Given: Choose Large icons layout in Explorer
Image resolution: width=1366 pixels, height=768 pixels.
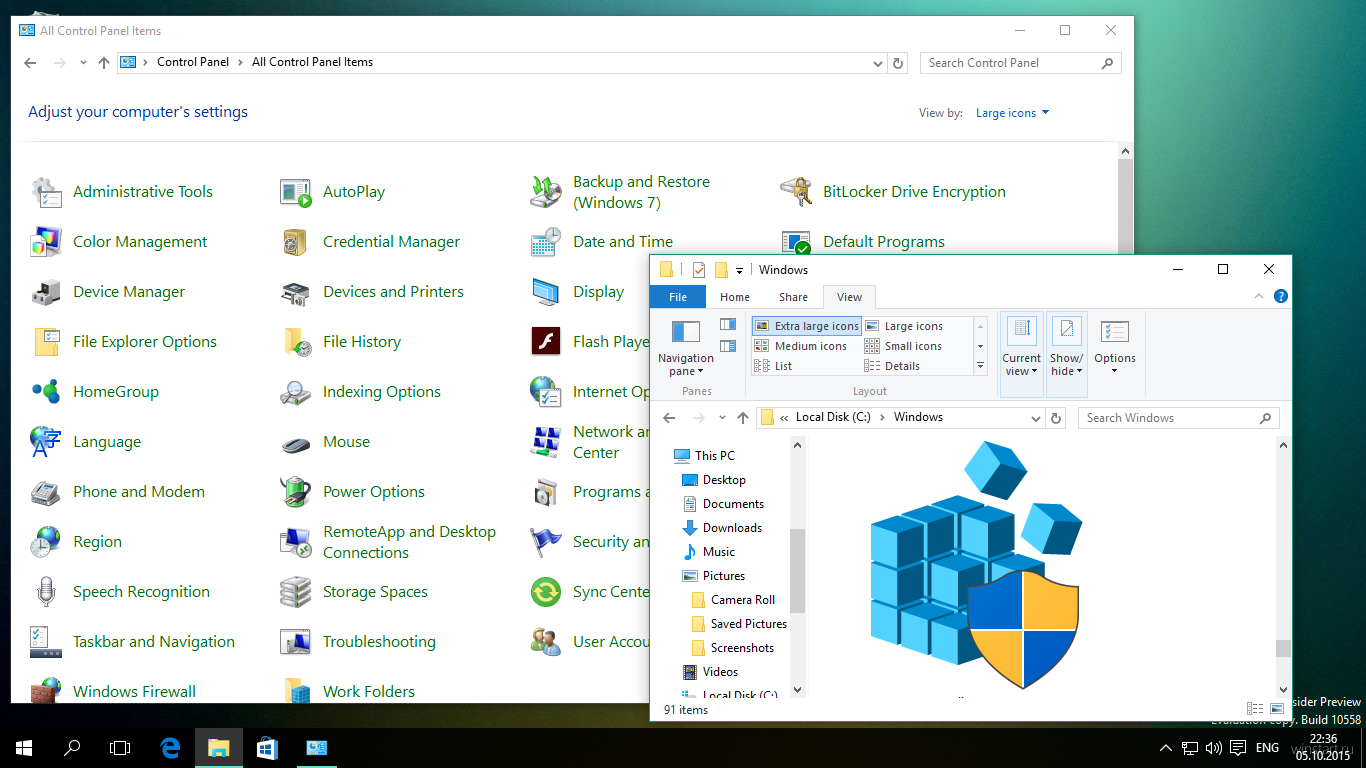Looking at the screenshot, I should click(904, 326).
